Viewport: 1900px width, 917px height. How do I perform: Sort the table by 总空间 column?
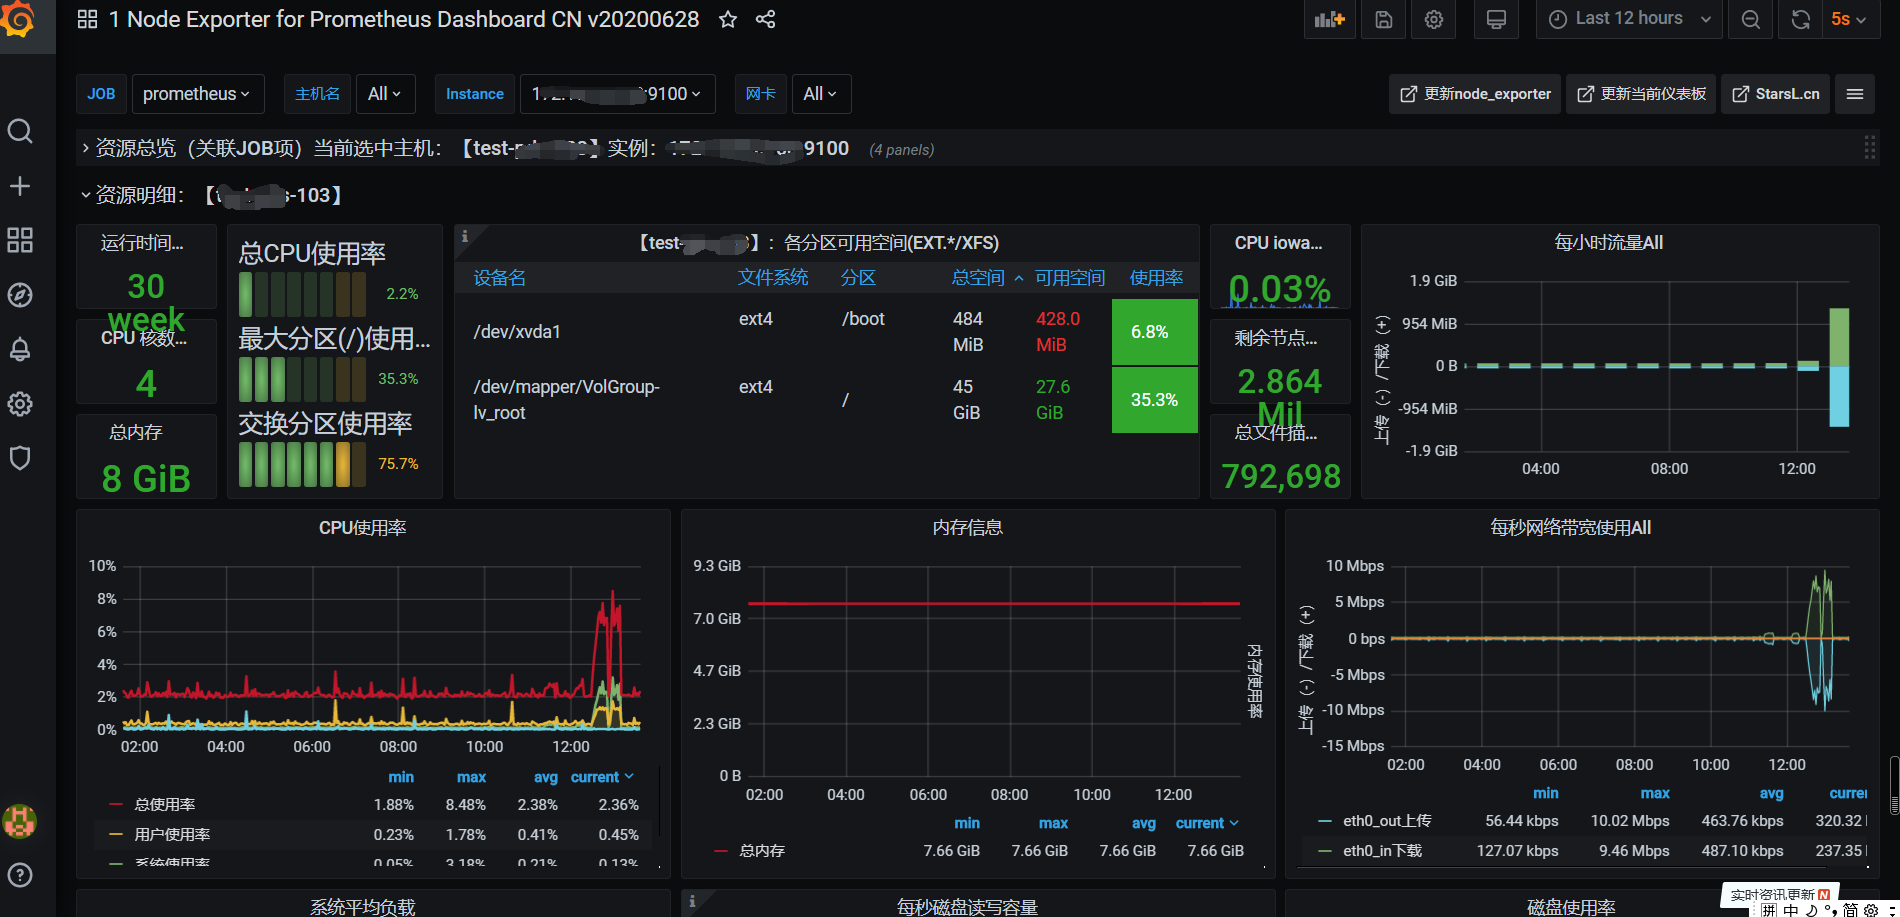point(977,277)
